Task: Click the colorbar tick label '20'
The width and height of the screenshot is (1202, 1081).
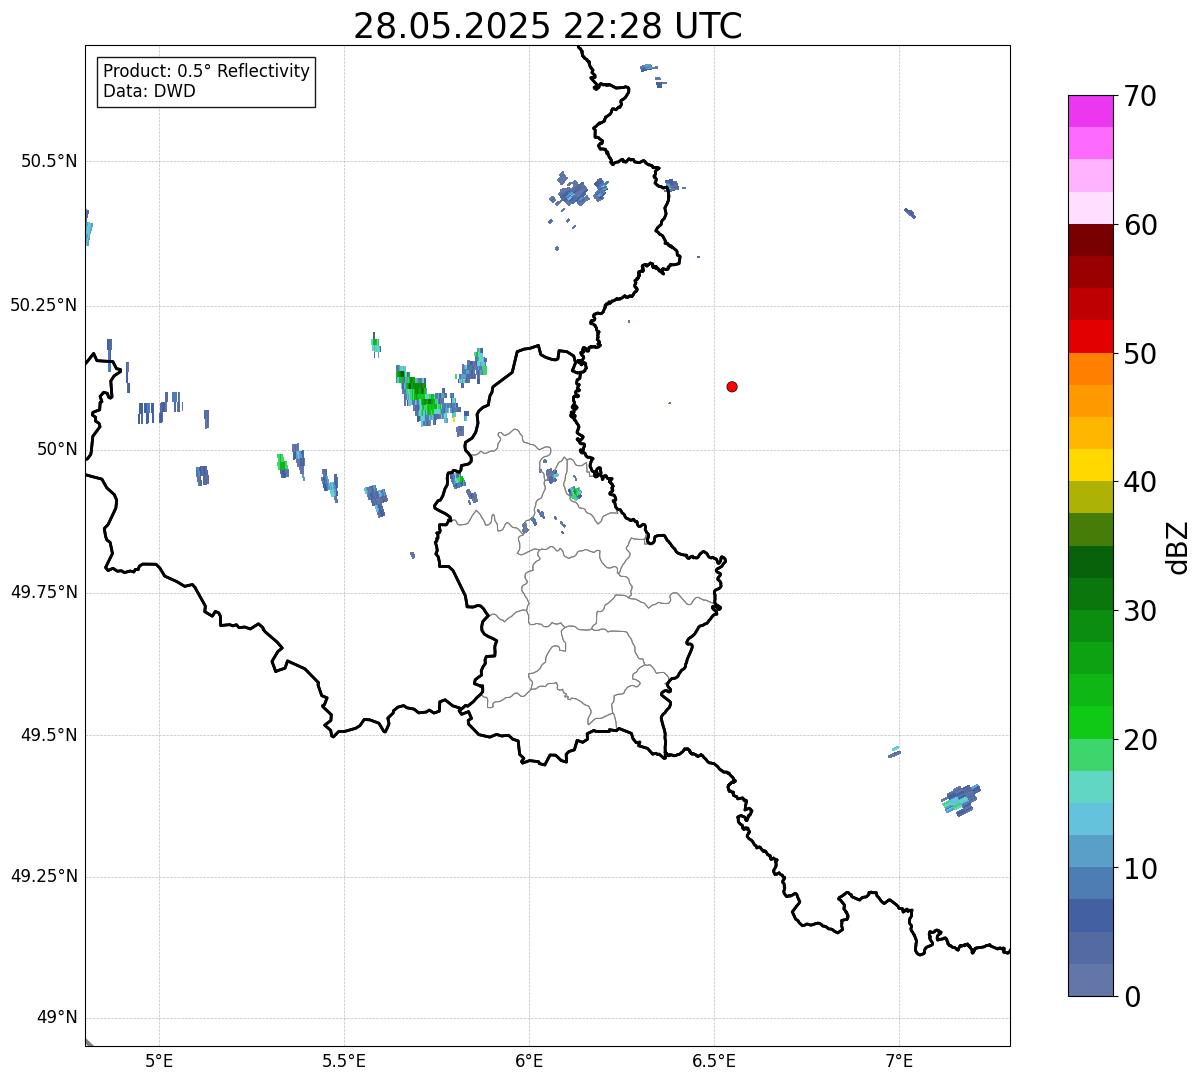Action: pos(1140,741)
